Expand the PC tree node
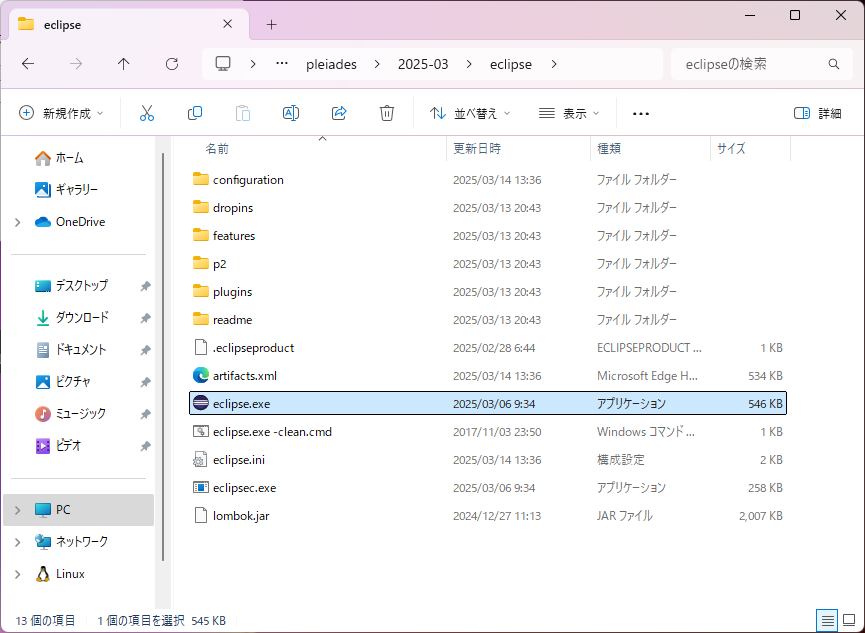This screenshot has height=633, width=865. [x=18, y=510]
